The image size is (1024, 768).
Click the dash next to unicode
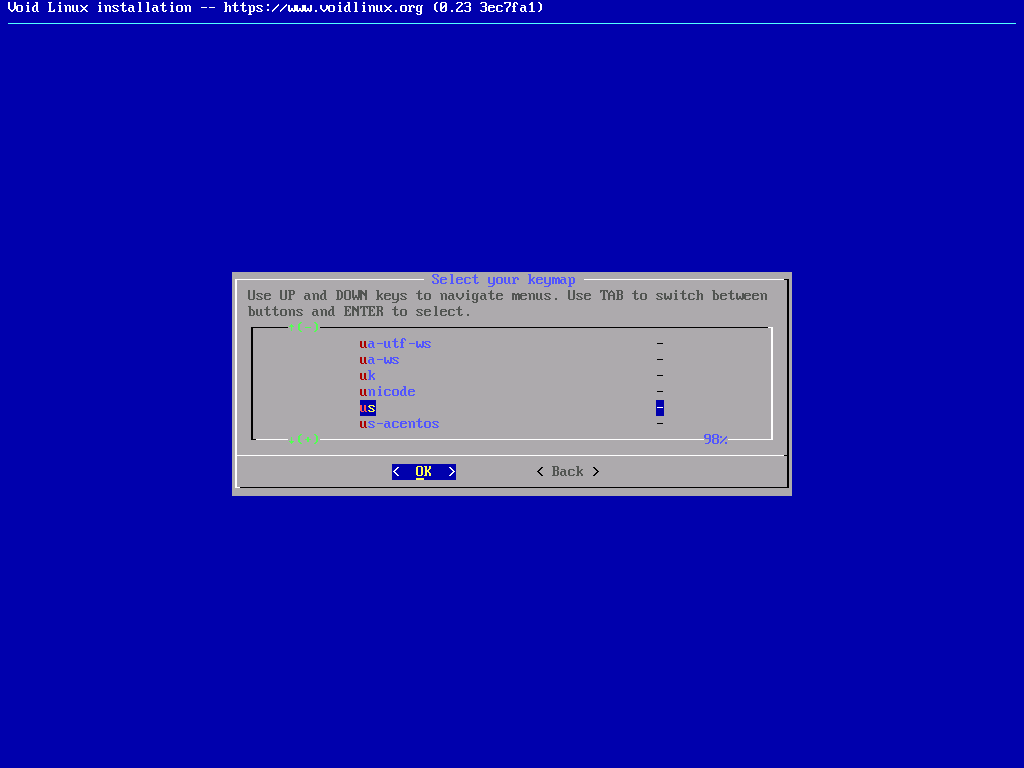tap(660, 392)
